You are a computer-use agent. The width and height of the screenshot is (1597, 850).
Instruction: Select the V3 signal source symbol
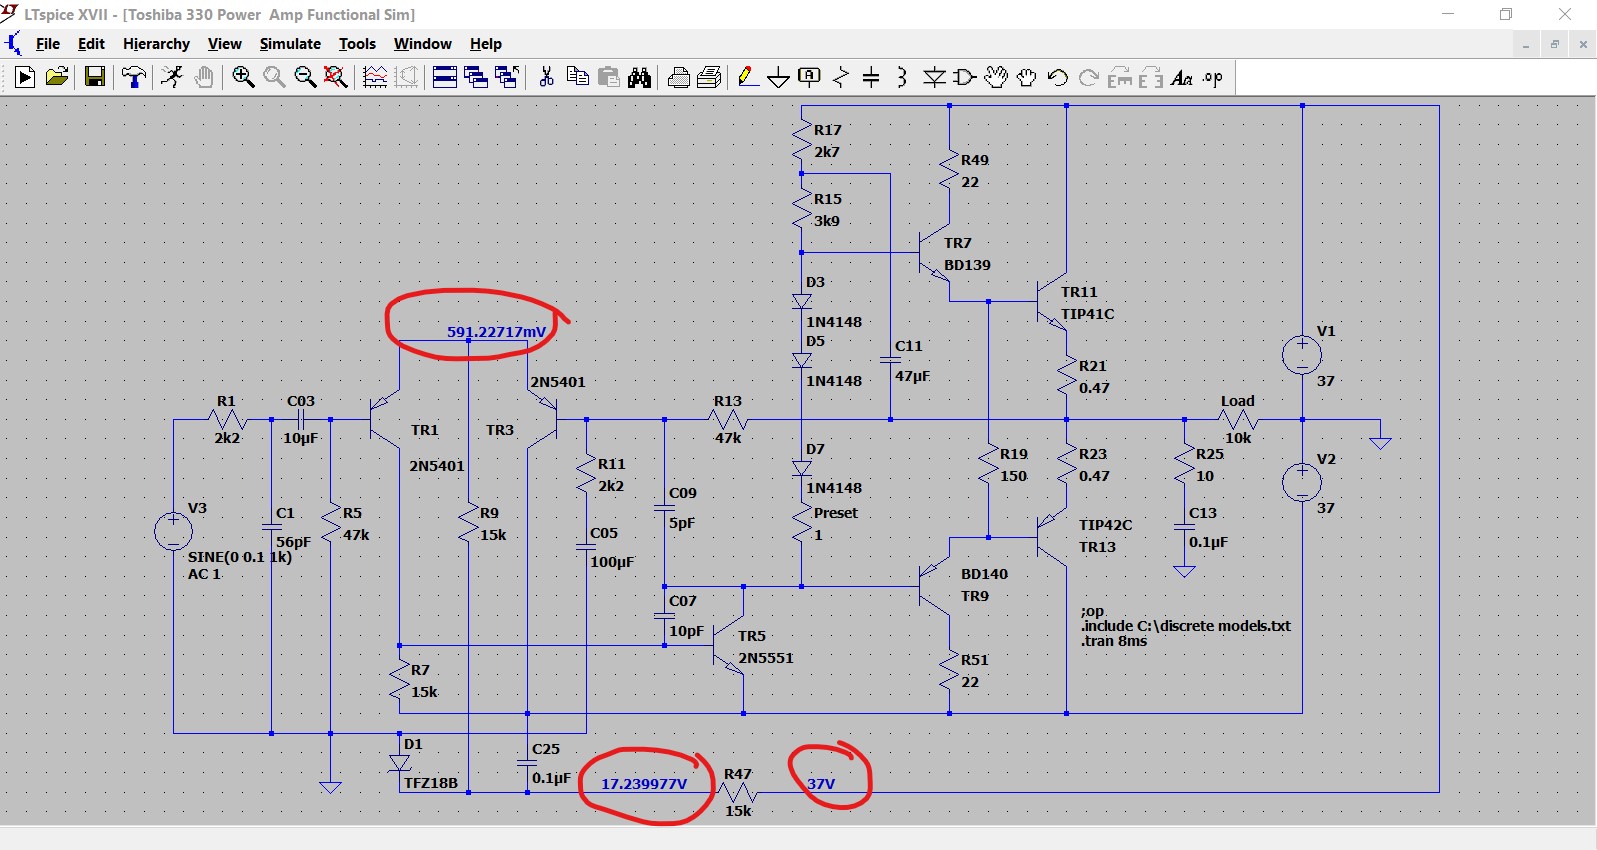(x=173, y=532)
